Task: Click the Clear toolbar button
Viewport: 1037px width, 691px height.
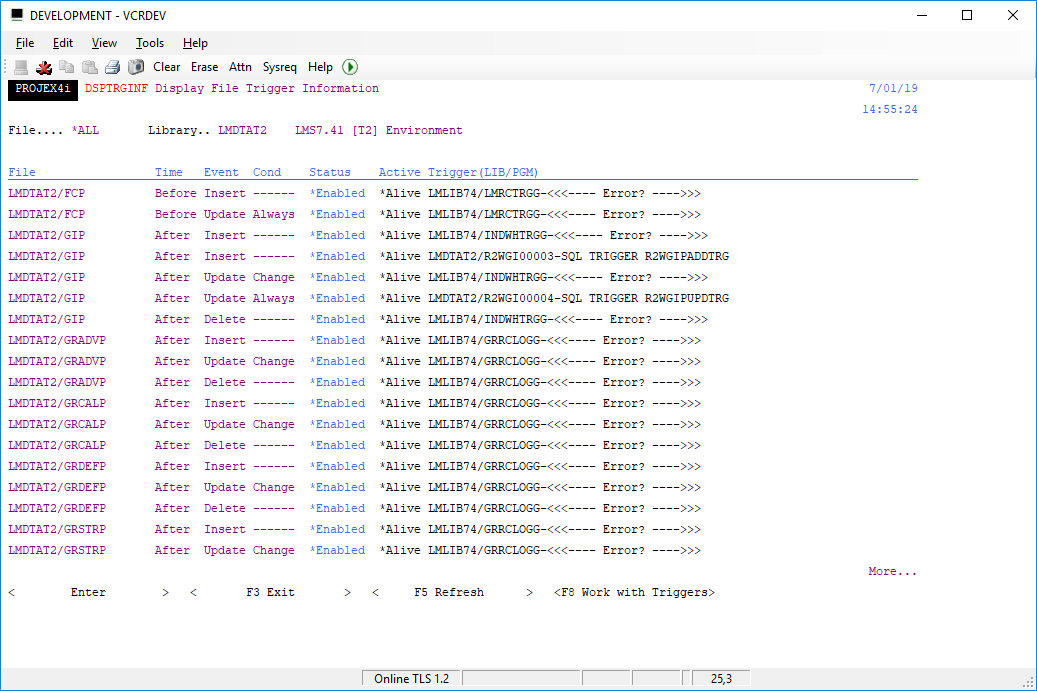Action: coord(167,67)
